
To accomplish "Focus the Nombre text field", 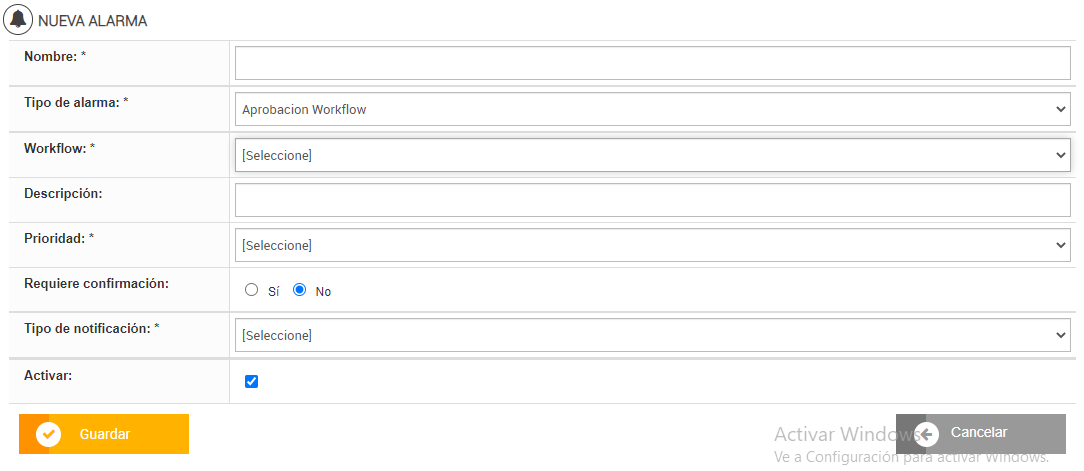I will pos(652,63).
